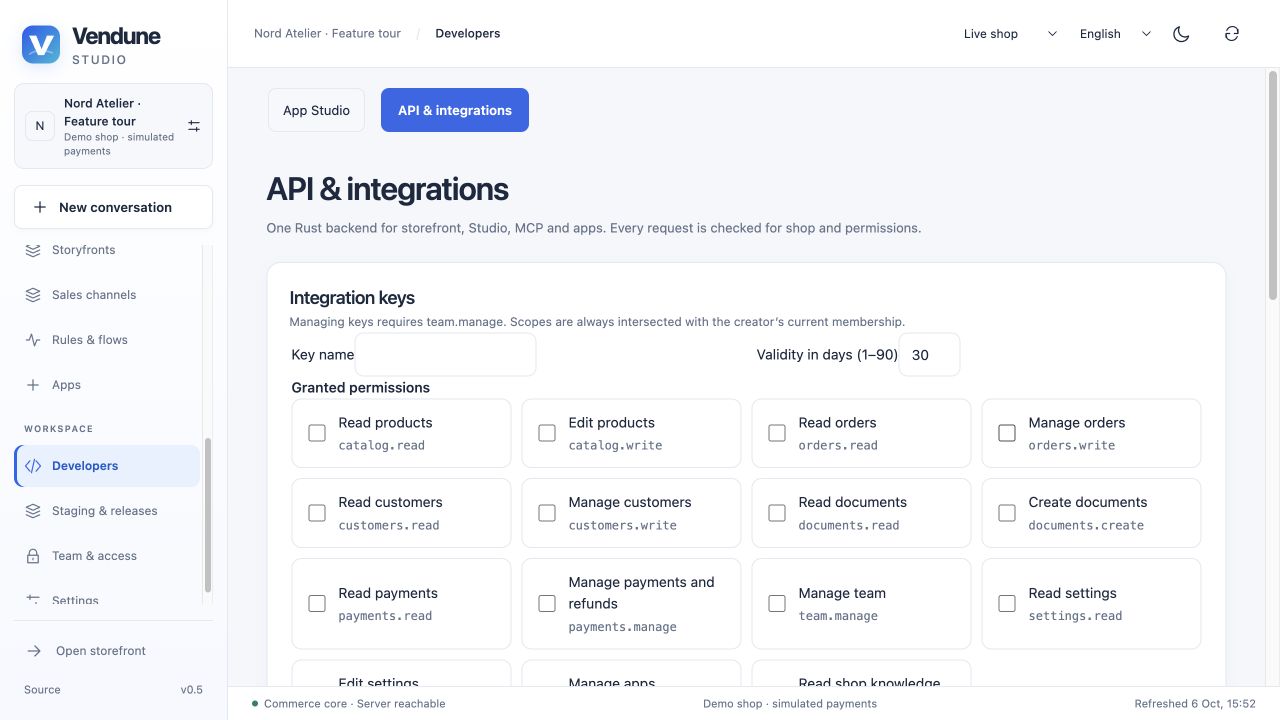This screenshot has width=1280, height=720.
Task: Click the Rules & flows pulse icon
Action: [33, 340]
